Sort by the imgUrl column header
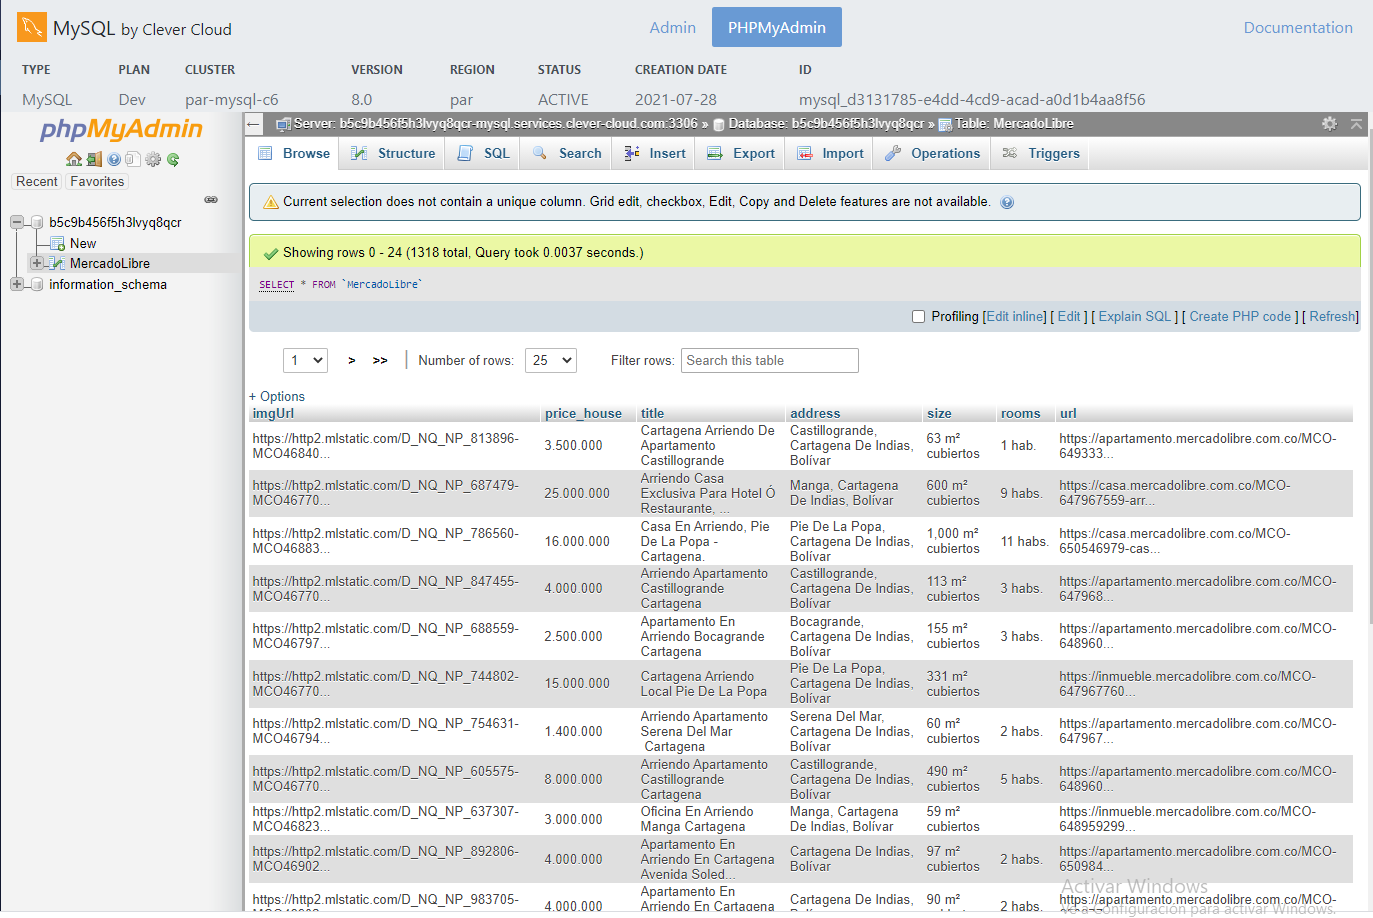 pos(273,413)
